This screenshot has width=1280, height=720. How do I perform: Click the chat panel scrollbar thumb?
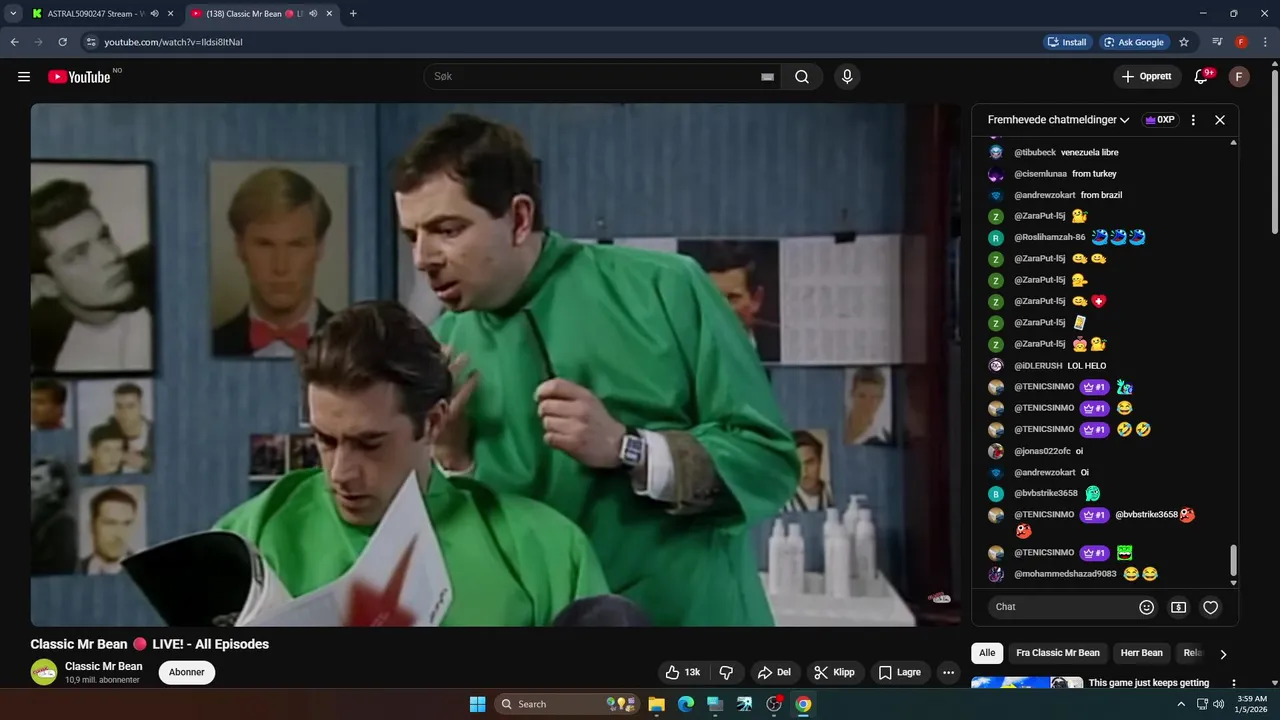(x=1233, y=561)
